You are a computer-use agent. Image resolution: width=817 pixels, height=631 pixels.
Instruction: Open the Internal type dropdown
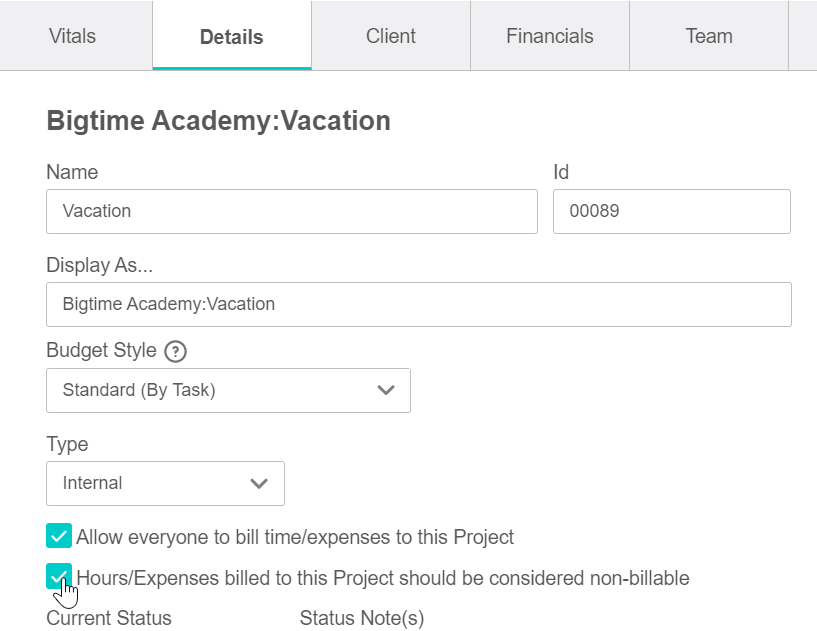click(x=165, y=483)
